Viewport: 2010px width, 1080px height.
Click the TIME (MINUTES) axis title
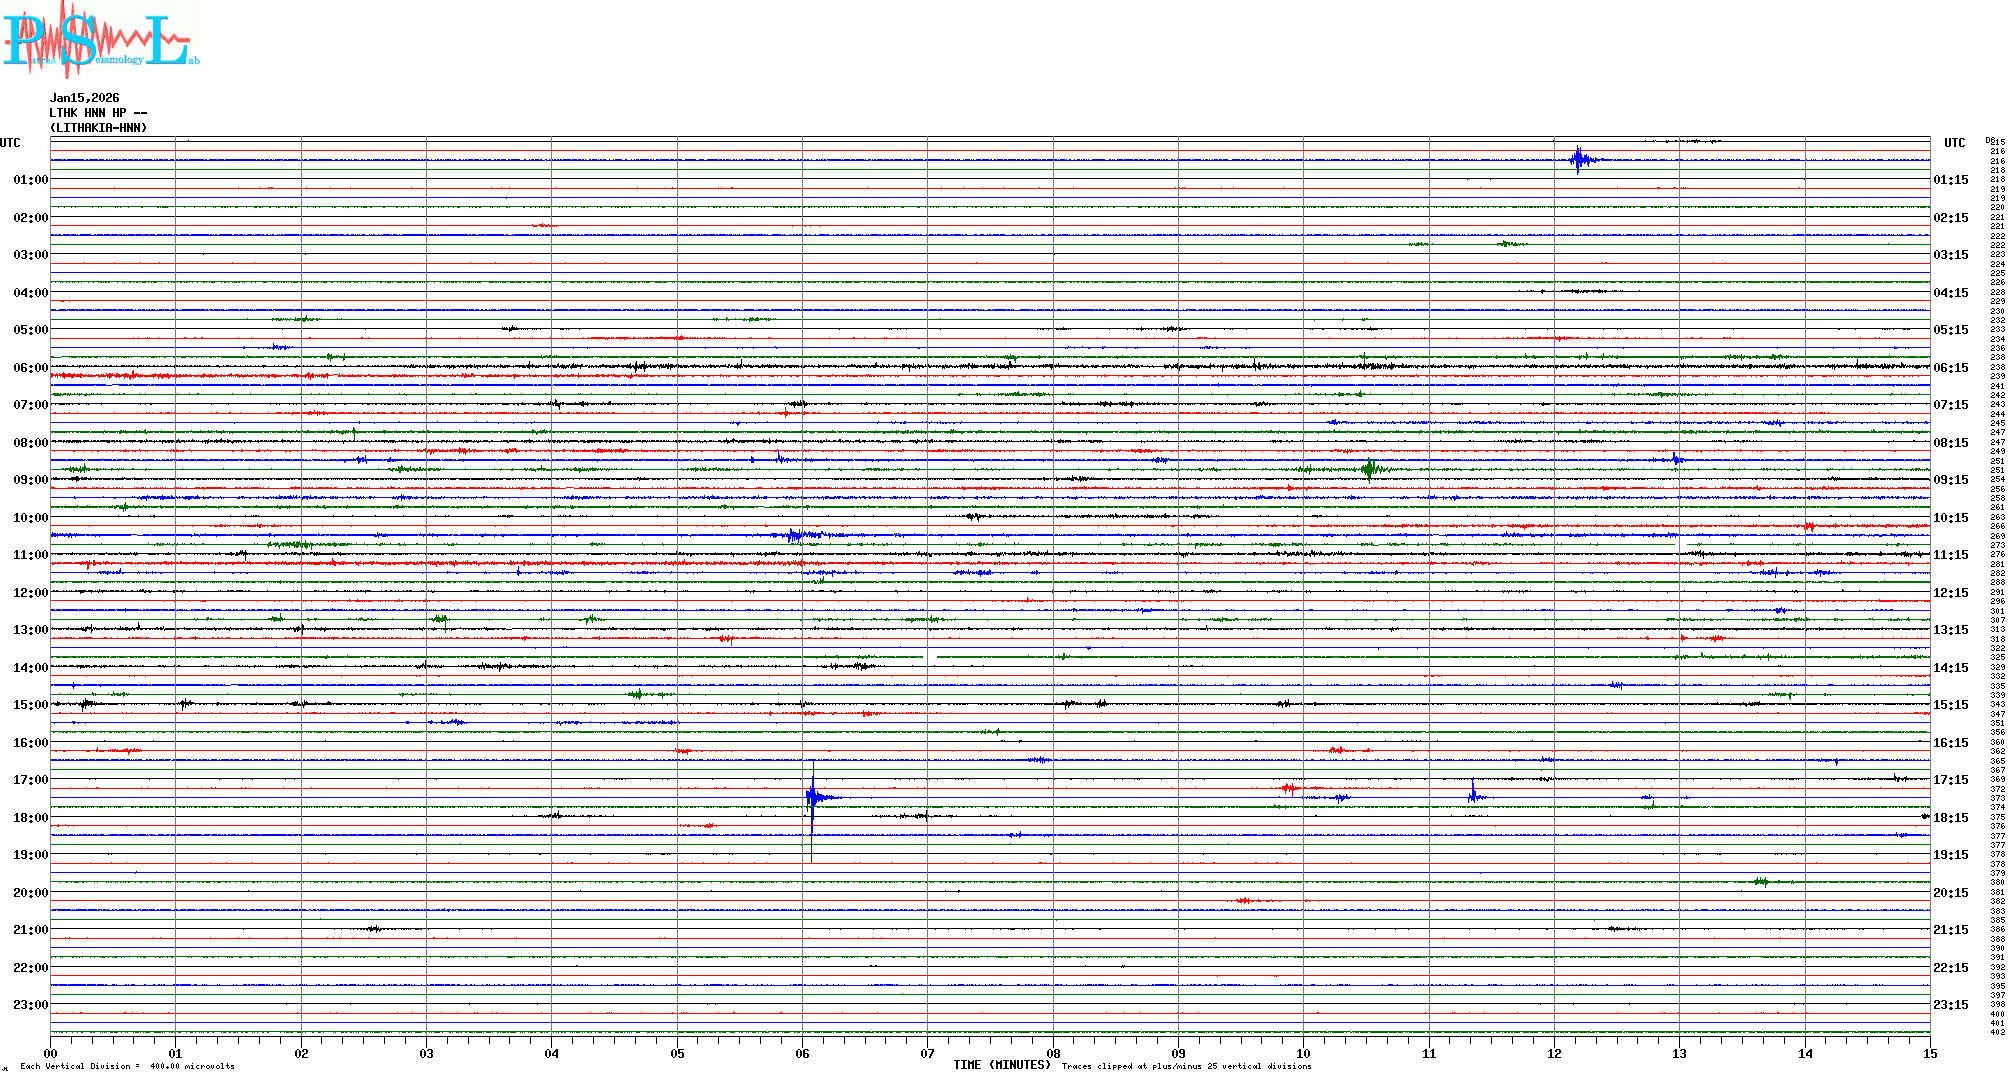(1001, 1065)
